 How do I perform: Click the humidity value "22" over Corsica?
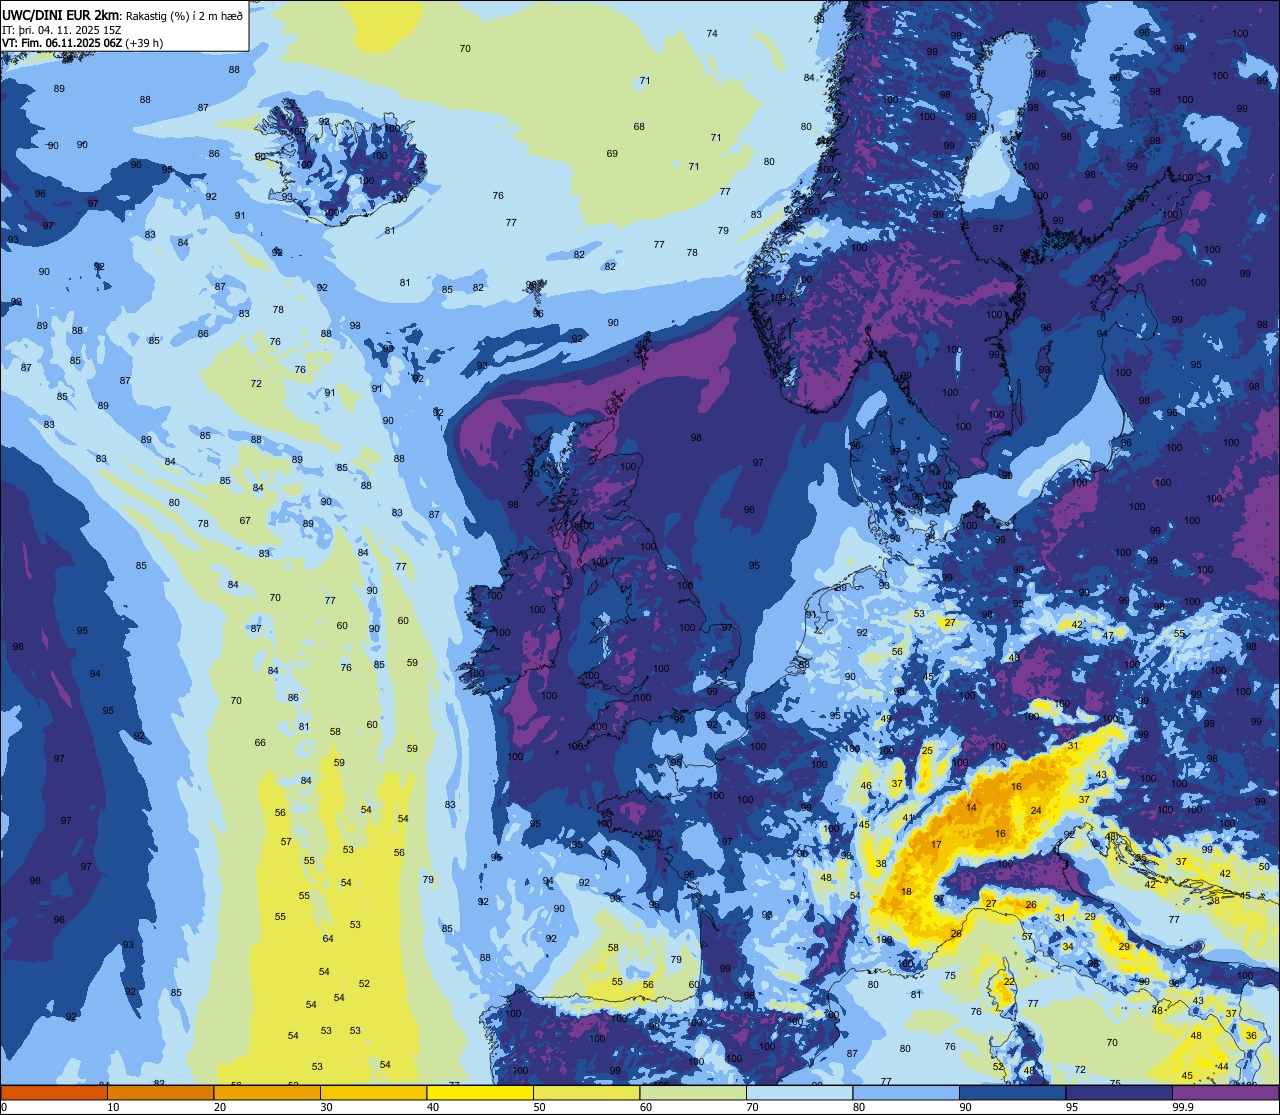point(1009,982)
